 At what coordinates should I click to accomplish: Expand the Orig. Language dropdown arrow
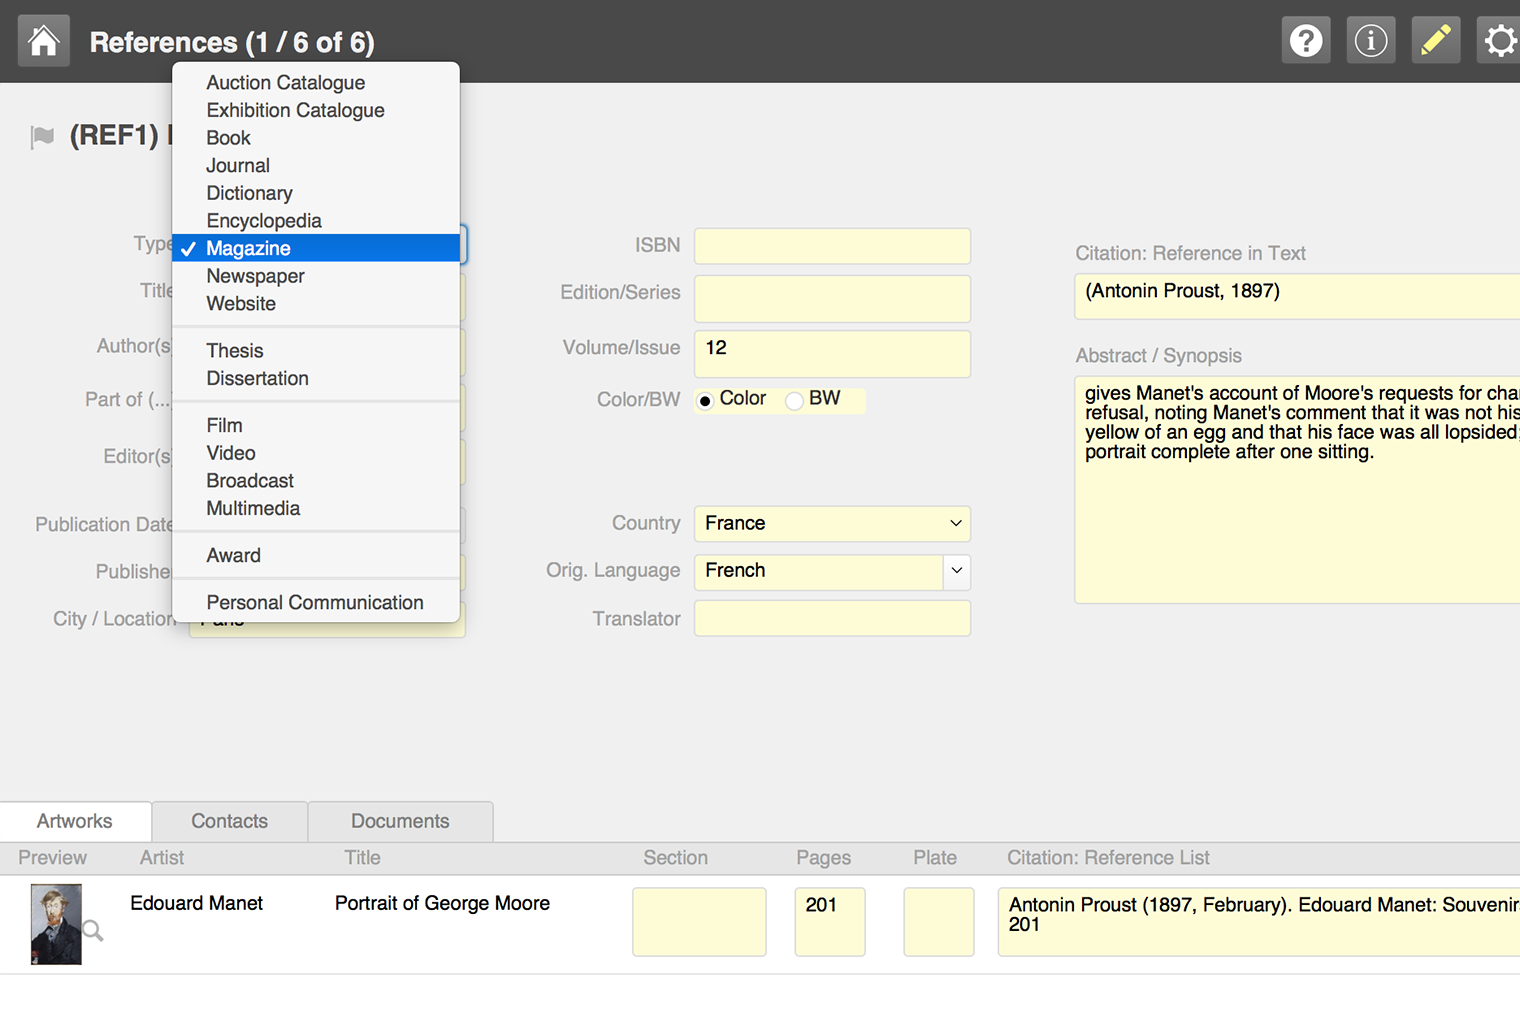click(957, 571)
